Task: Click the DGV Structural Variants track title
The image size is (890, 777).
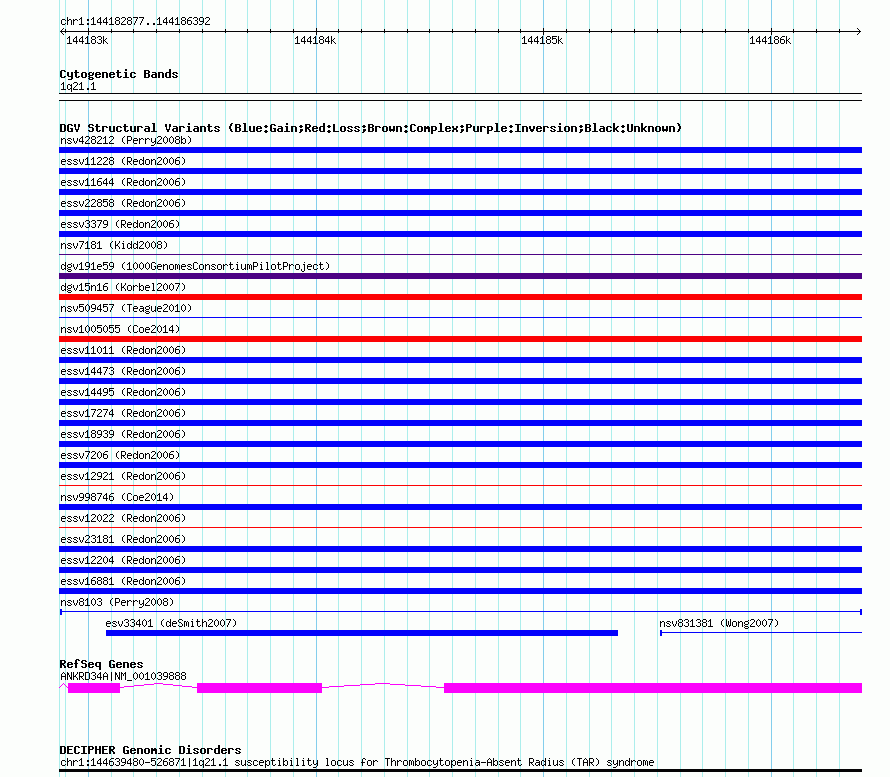Action: pos(371,128)
